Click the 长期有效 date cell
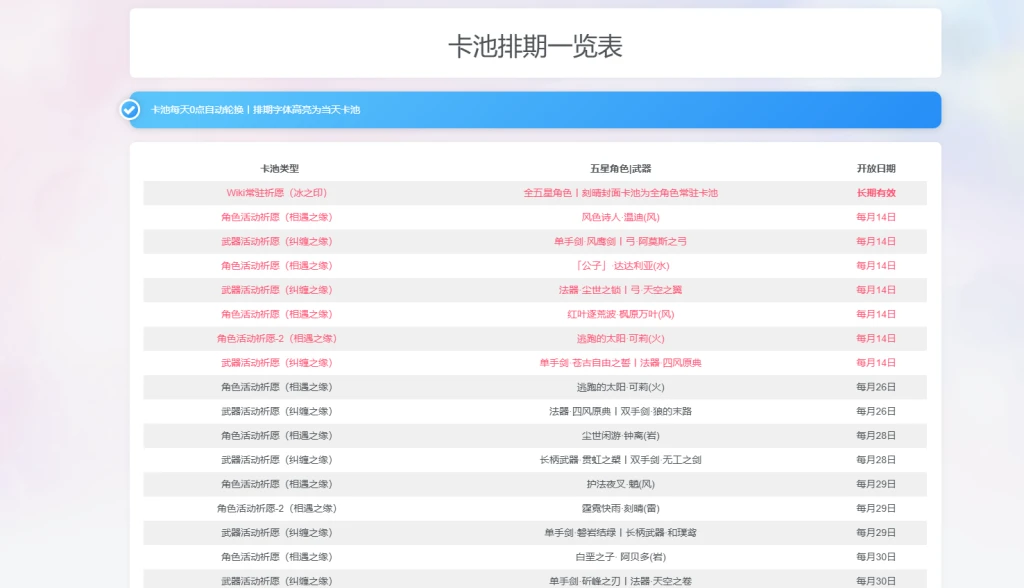 point(875,193)
